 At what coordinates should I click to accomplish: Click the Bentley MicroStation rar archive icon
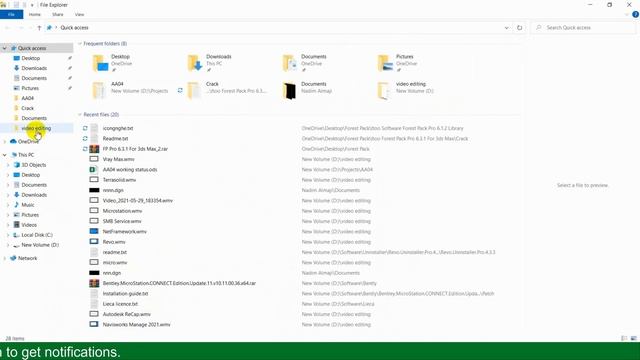tap(94, 283)
